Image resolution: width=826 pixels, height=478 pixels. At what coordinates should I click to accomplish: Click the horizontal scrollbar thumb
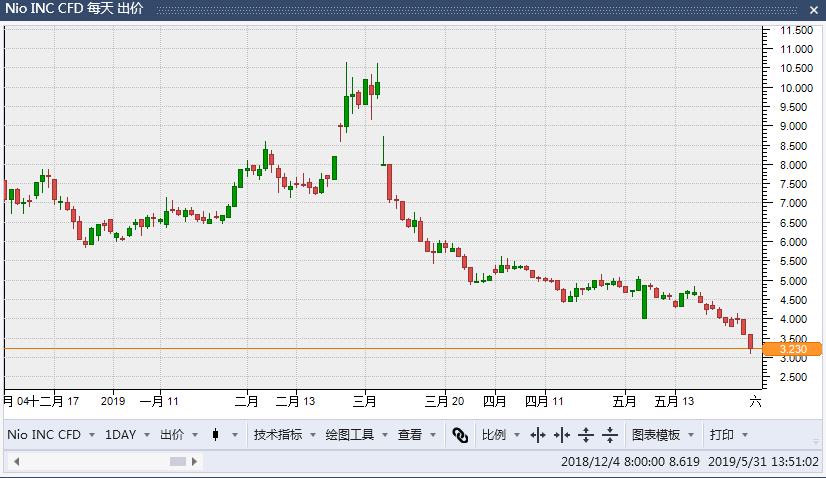click(178, 462)
